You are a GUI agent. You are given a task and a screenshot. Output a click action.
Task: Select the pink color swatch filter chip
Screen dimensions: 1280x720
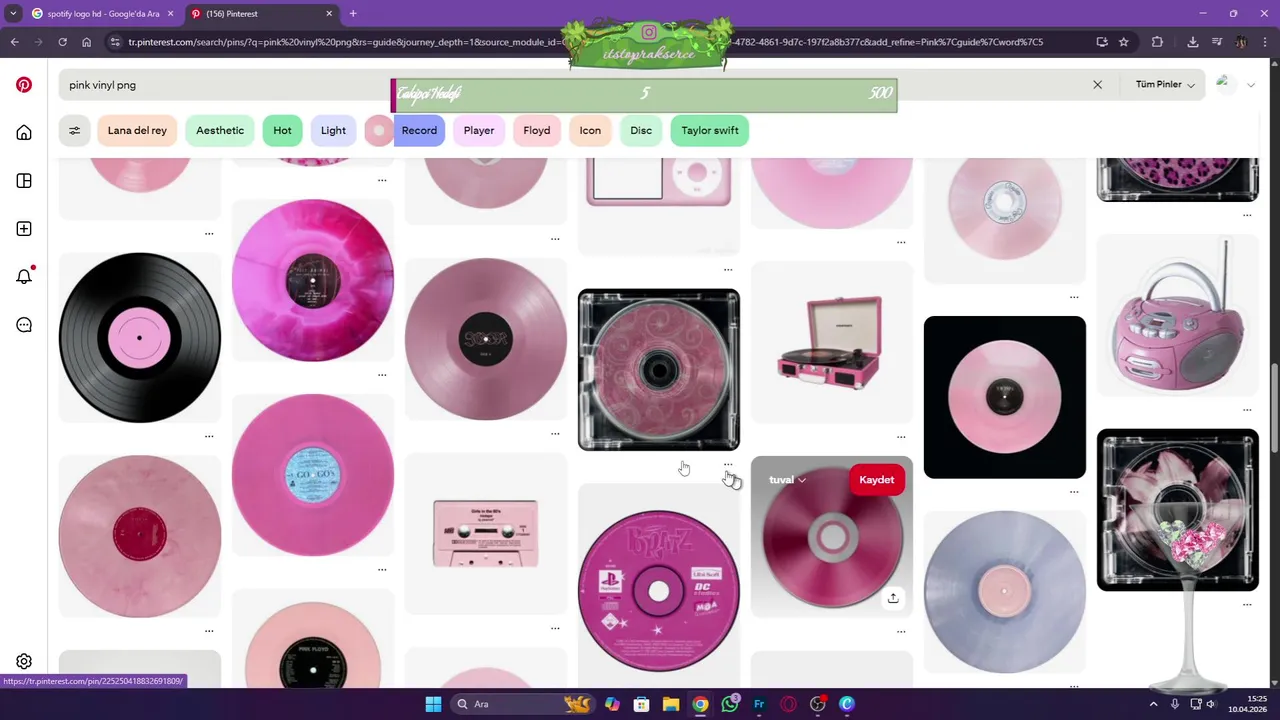379,130
